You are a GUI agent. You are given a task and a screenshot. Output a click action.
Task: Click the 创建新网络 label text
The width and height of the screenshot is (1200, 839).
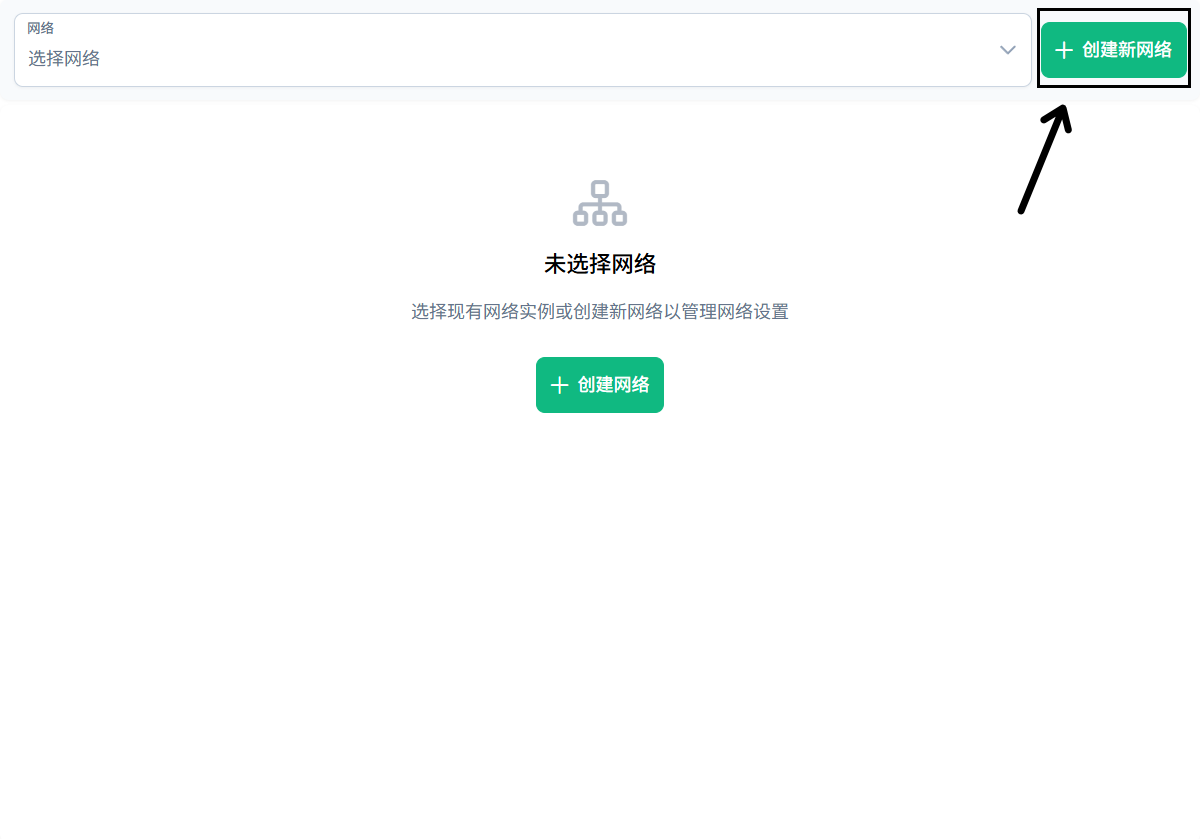(1127, 50)
